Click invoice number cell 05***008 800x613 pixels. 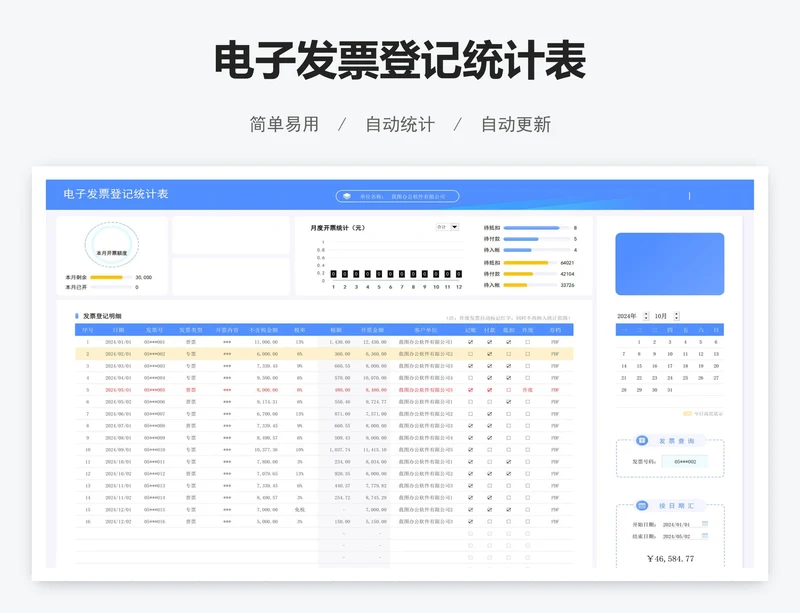coord(154,426)
